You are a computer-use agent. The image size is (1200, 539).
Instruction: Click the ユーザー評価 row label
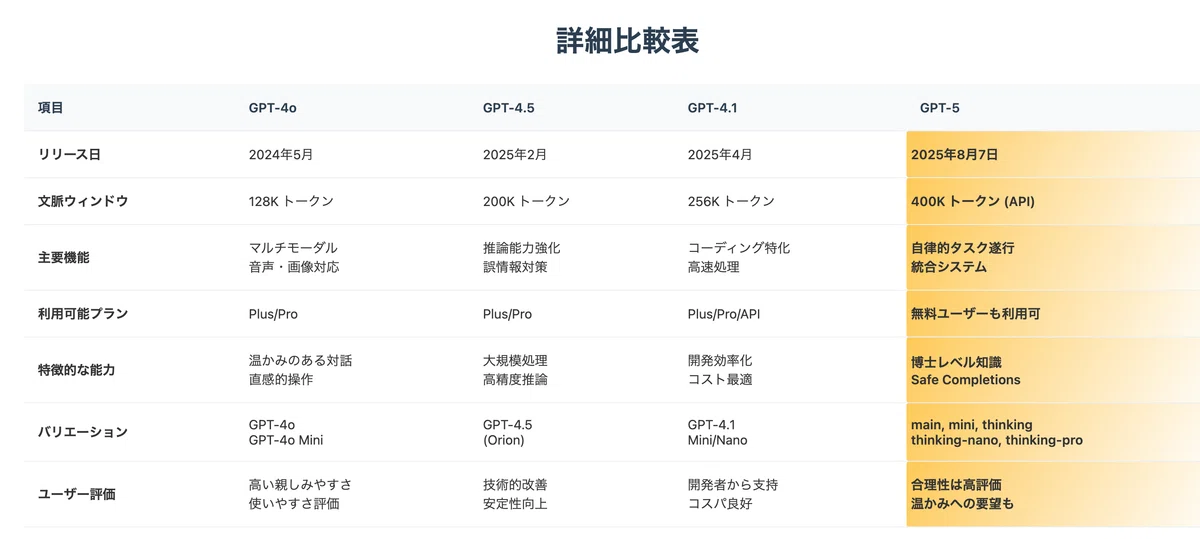point(77,494)
